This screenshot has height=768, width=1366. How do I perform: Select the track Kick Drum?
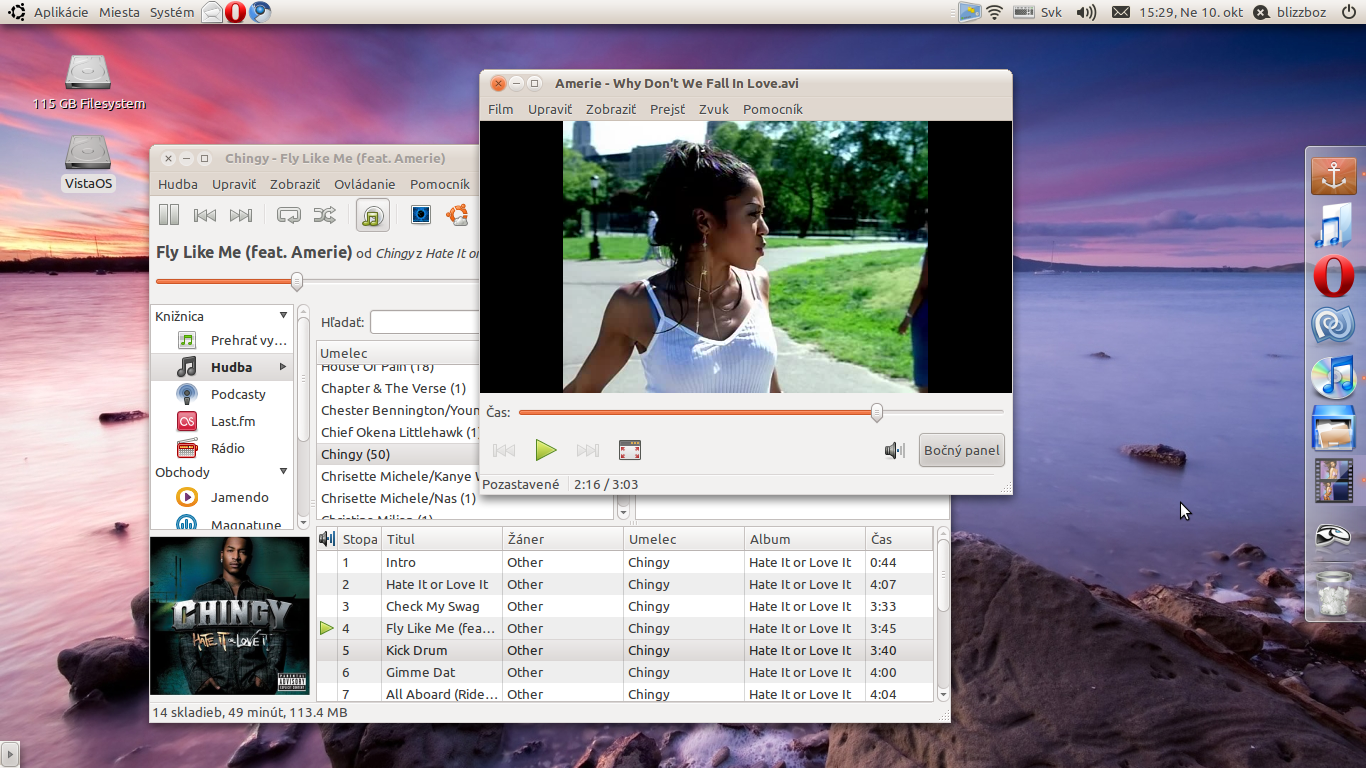(x=625, y=650)
